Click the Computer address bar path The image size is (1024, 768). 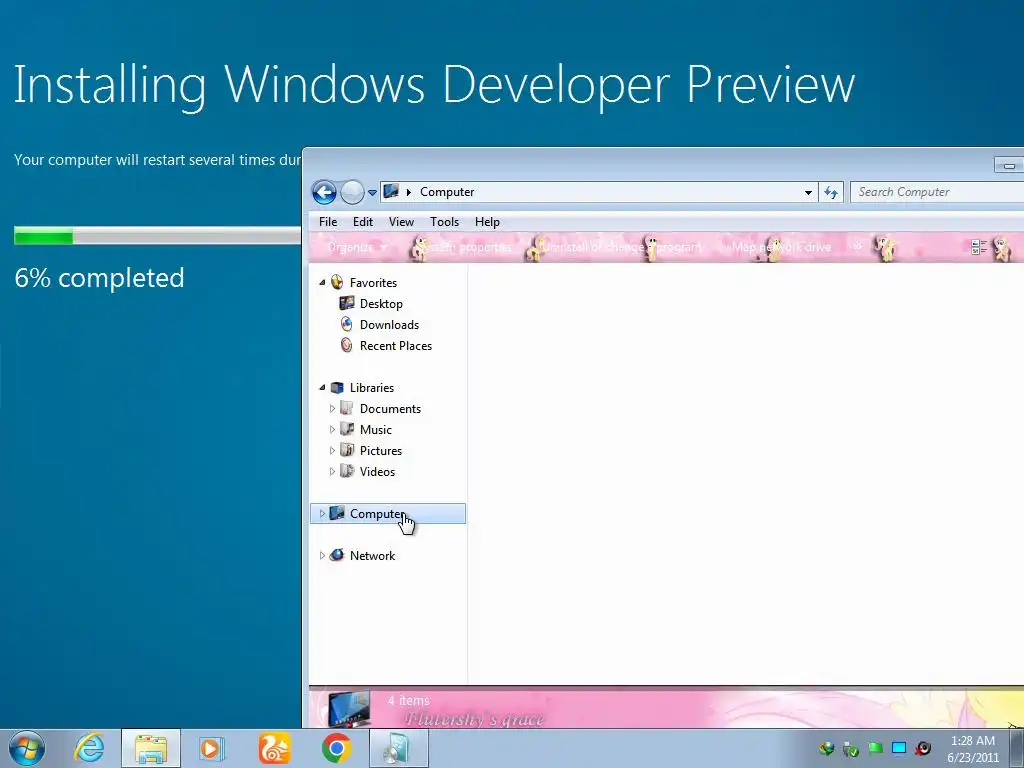pyautogui.click(x=447, y=192)
